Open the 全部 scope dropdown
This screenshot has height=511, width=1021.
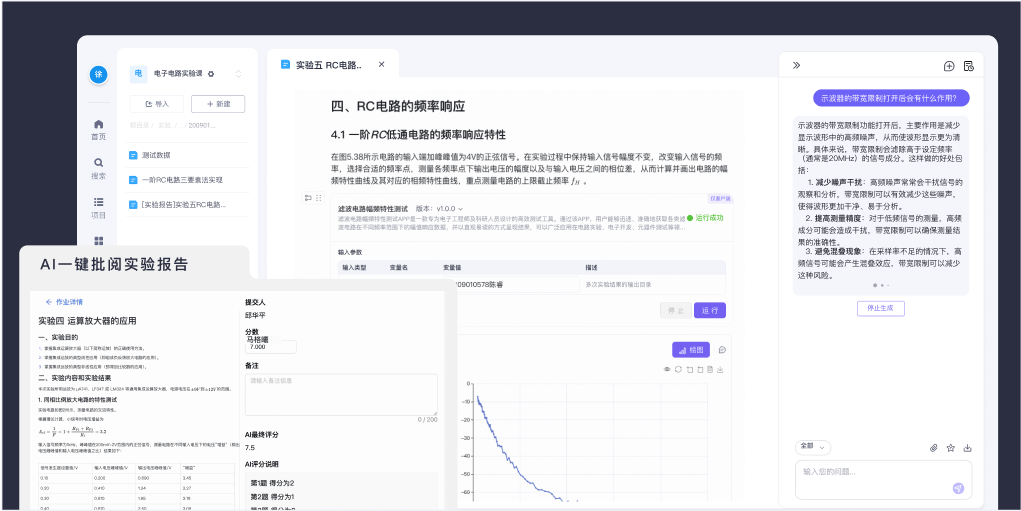(x=813, y=447)
